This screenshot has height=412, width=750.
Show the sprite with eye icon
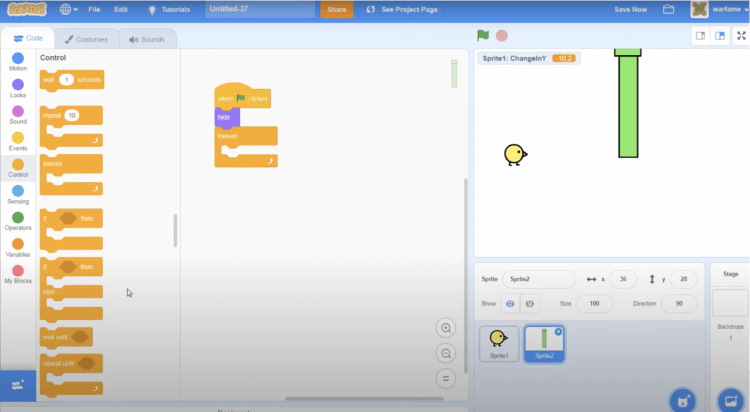(510, 304)
